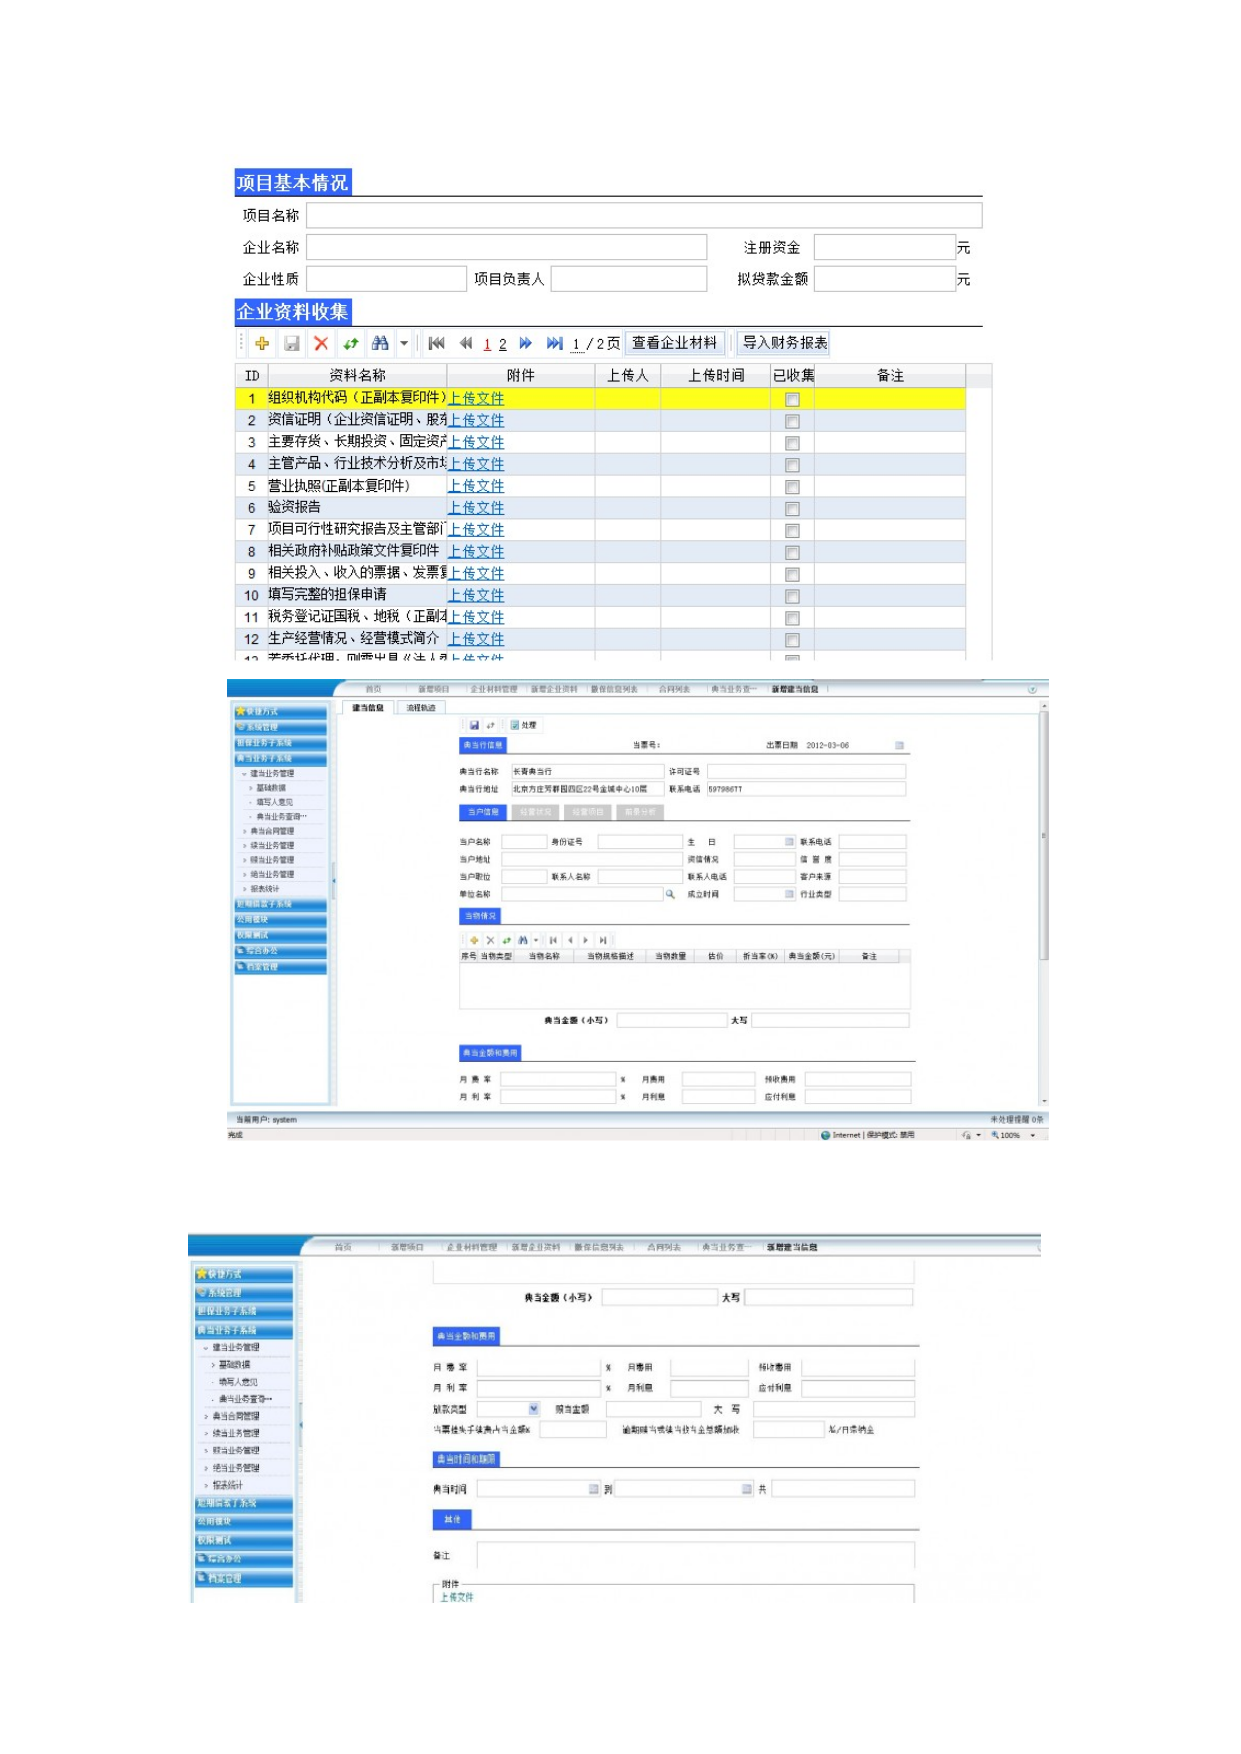Open 企业材料管理 tab in the middle screenshot
This screenshot has width=1241, height=1754.
tap(494, 689)
